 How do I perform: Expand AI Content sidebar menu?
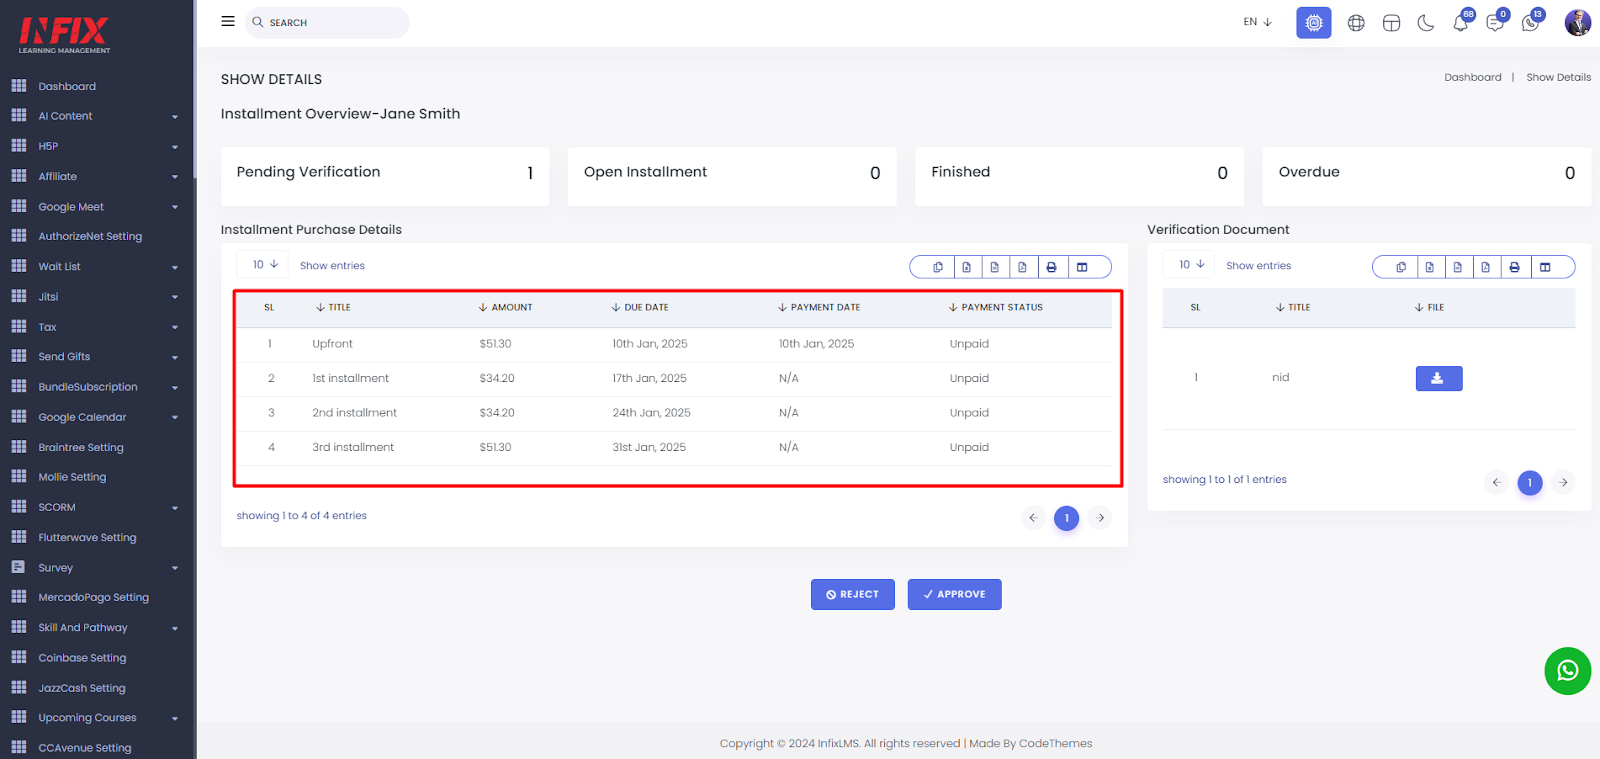(96, 116)
